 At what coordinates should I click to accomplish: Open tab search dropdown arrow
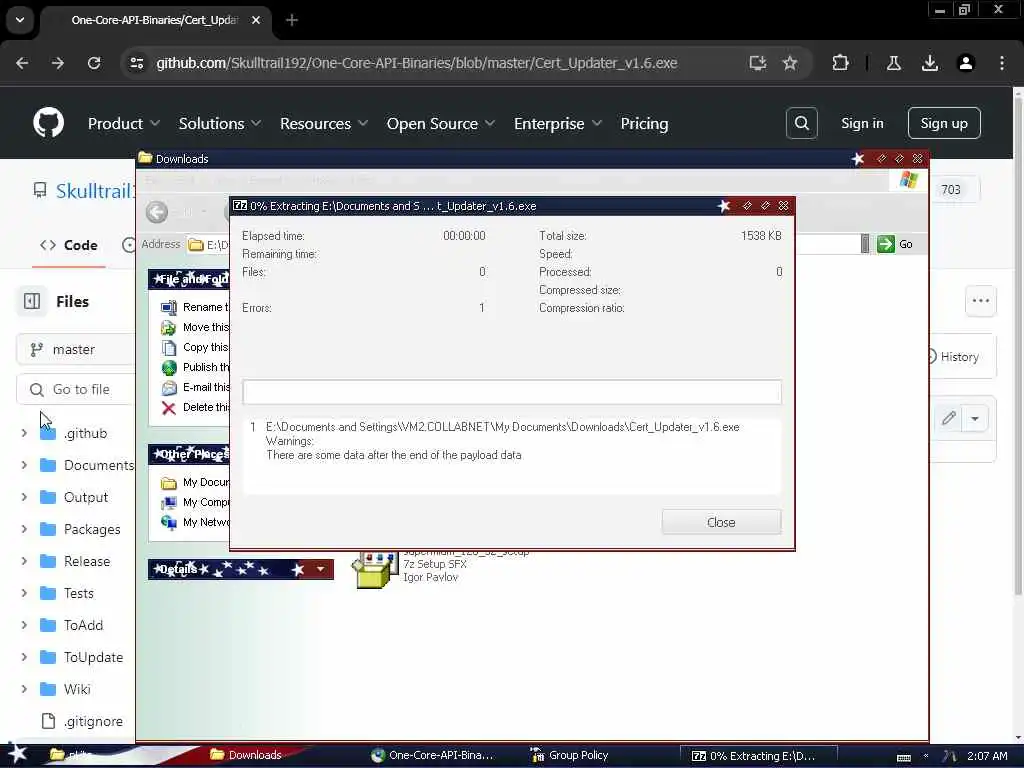point(20,20)
